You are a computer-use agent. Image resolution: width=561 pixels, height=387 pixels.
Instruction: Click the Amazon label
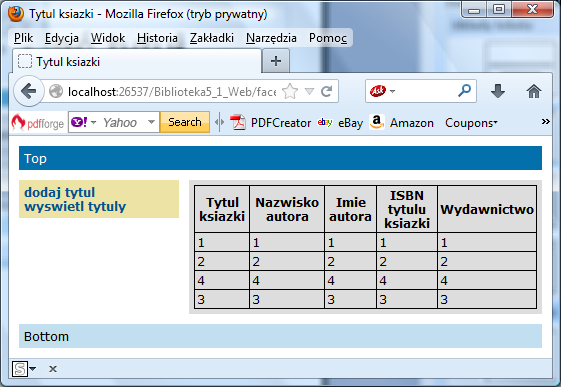(412, 123)
